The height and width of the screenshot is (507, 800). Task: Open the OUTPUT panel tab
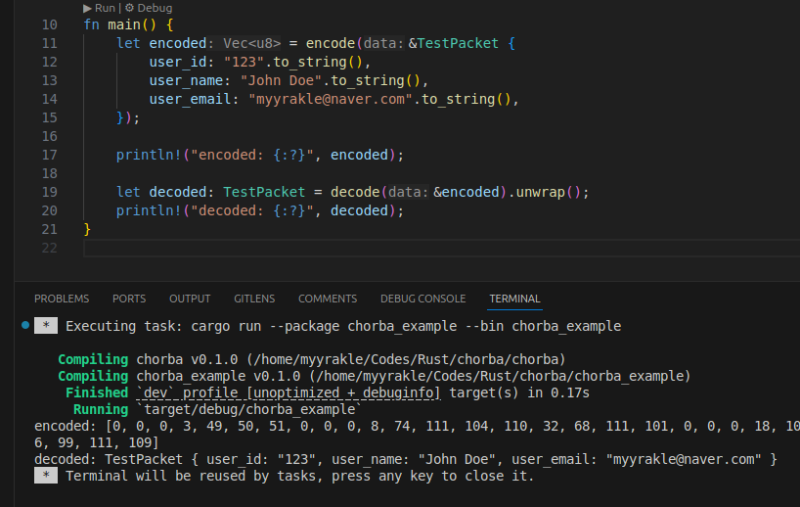tap(190, 299)
